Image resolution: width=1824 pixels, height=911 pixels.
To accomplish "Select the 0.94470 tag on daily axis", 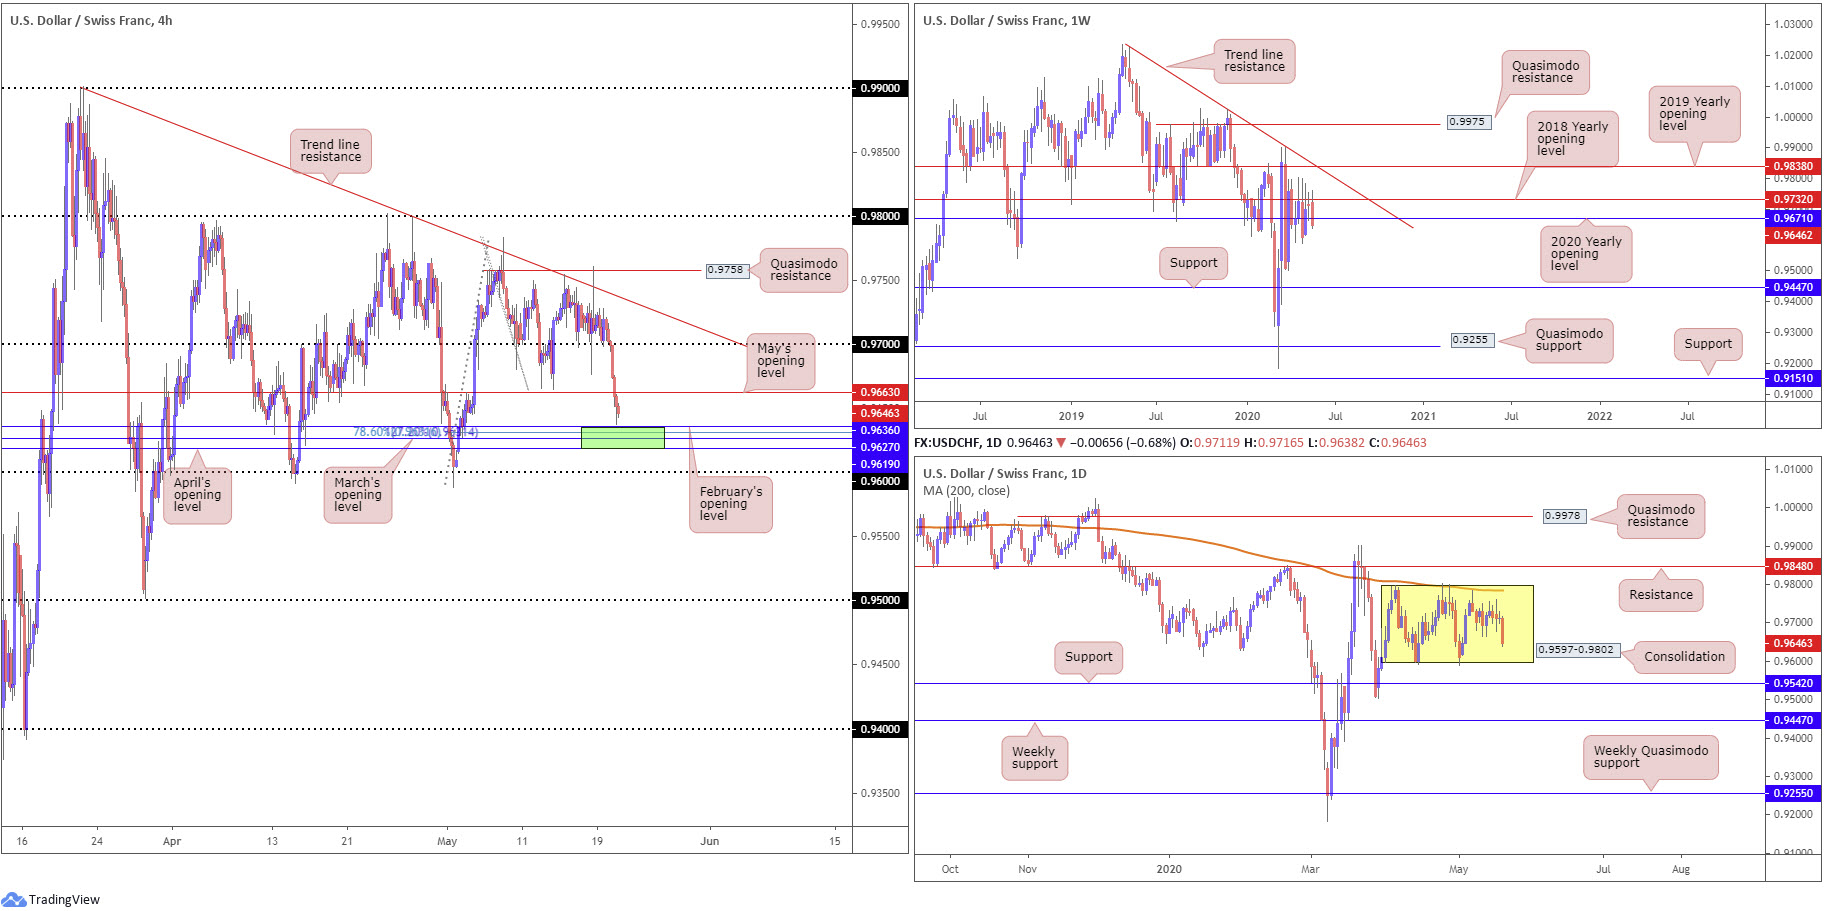I will [x=1793, y=720].
